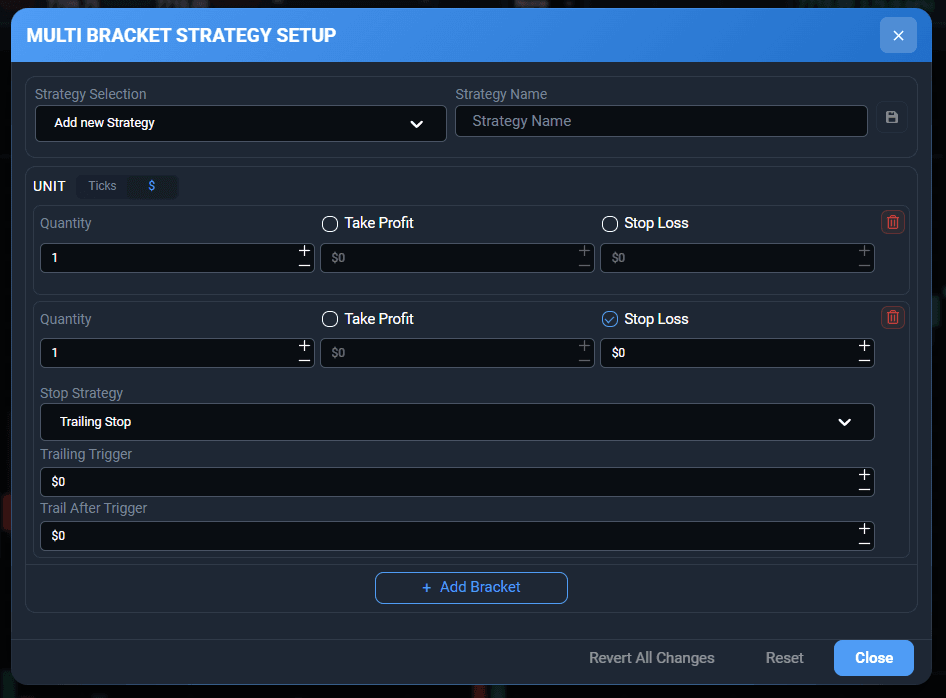946x698 pixels.
Task: Enable Take Profit on the first bracket
Action: click(x=330, y=224)
